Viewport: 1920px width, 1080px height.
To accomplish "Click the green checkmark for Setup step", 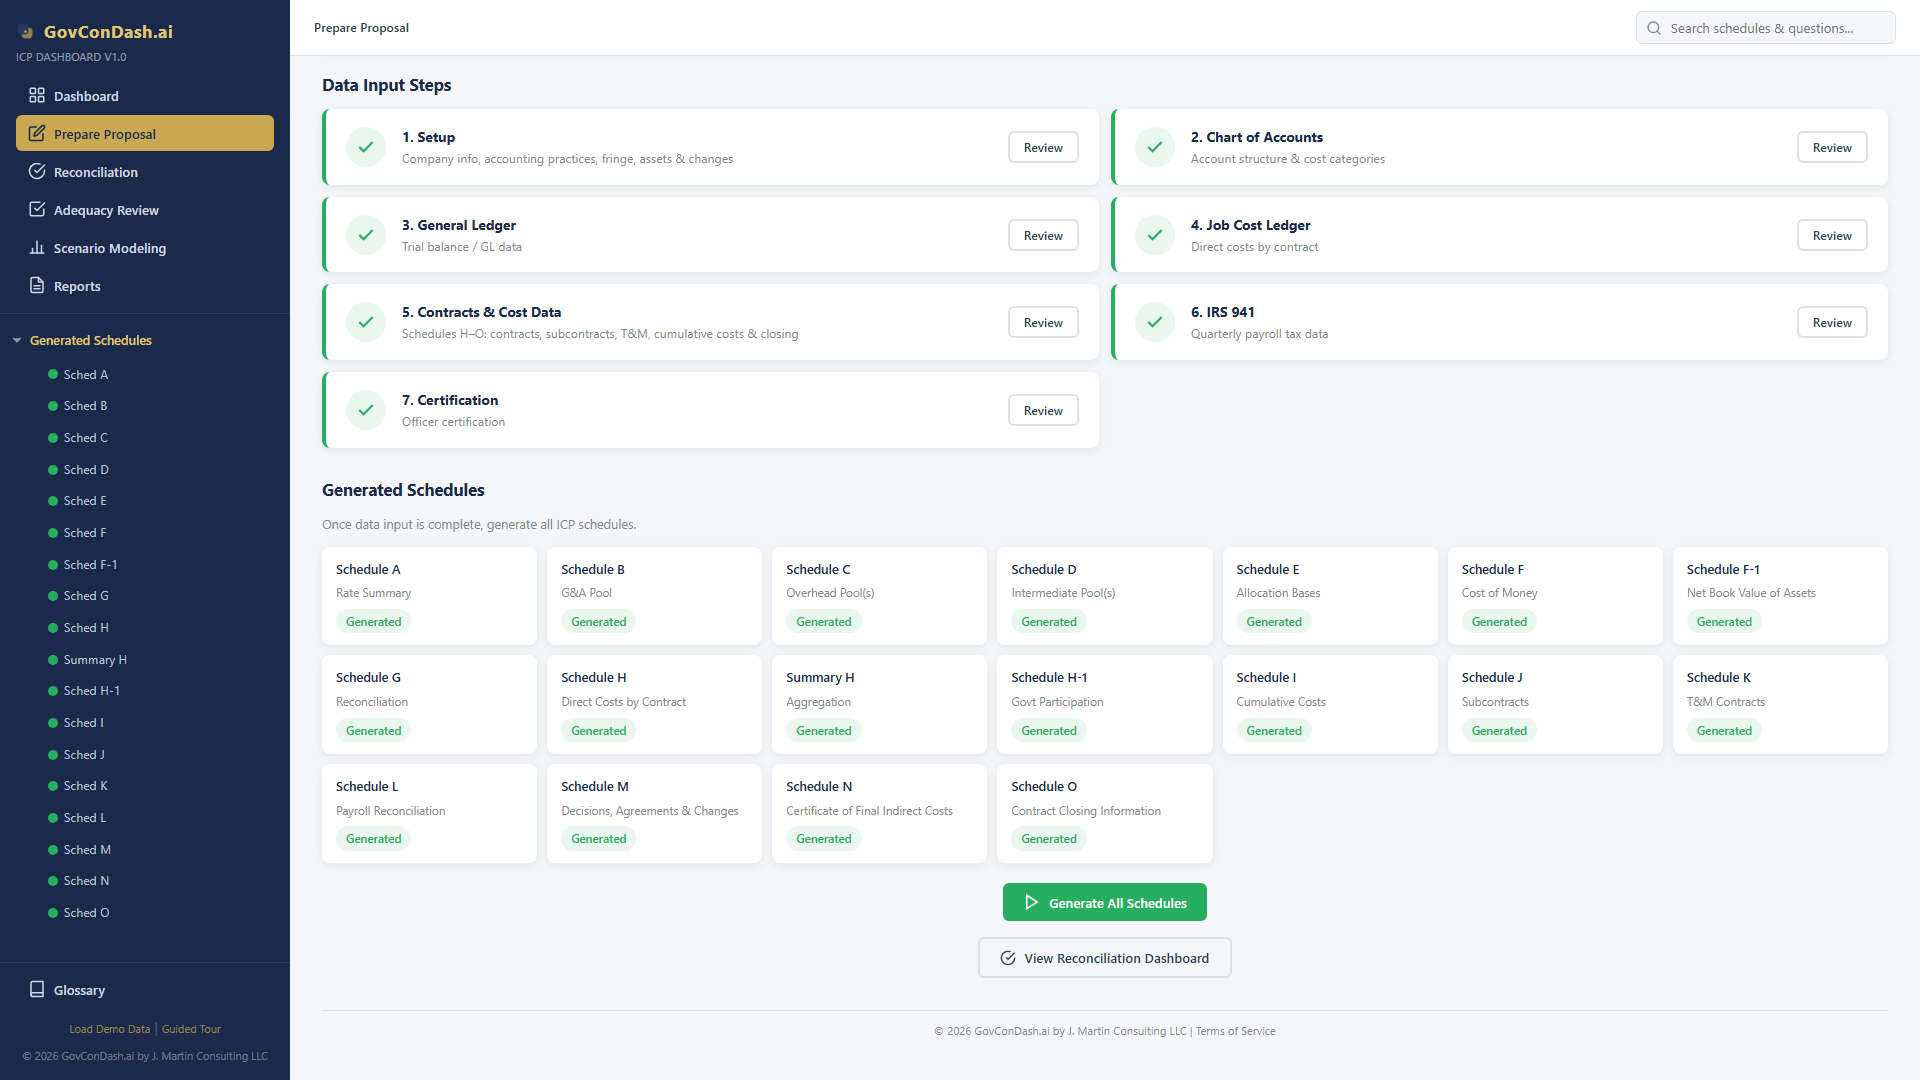I will click(366, 147).
